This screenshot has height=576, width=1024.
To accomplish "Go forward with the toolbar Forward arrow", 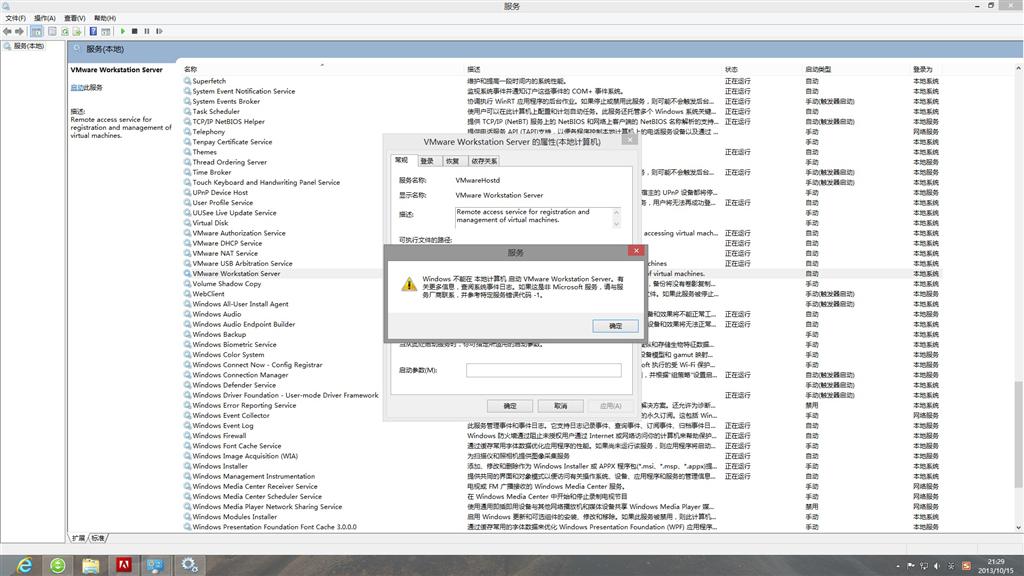I will 20,31.
